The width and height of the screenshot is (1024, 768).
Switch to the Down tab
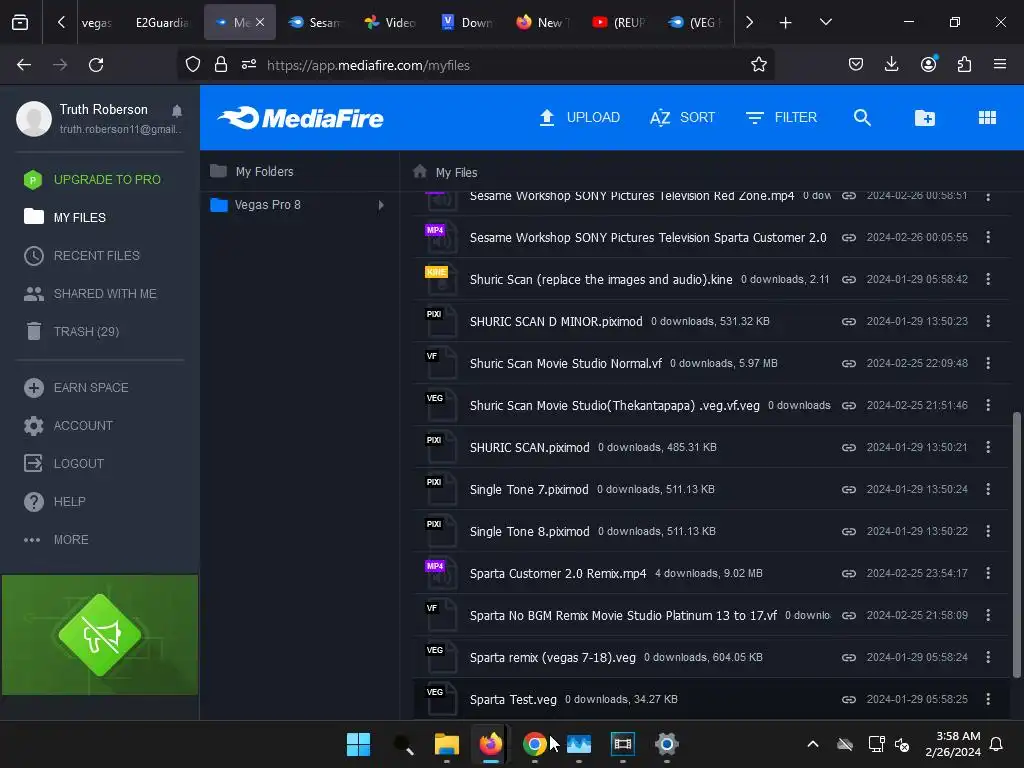click(x=467, y=22)
